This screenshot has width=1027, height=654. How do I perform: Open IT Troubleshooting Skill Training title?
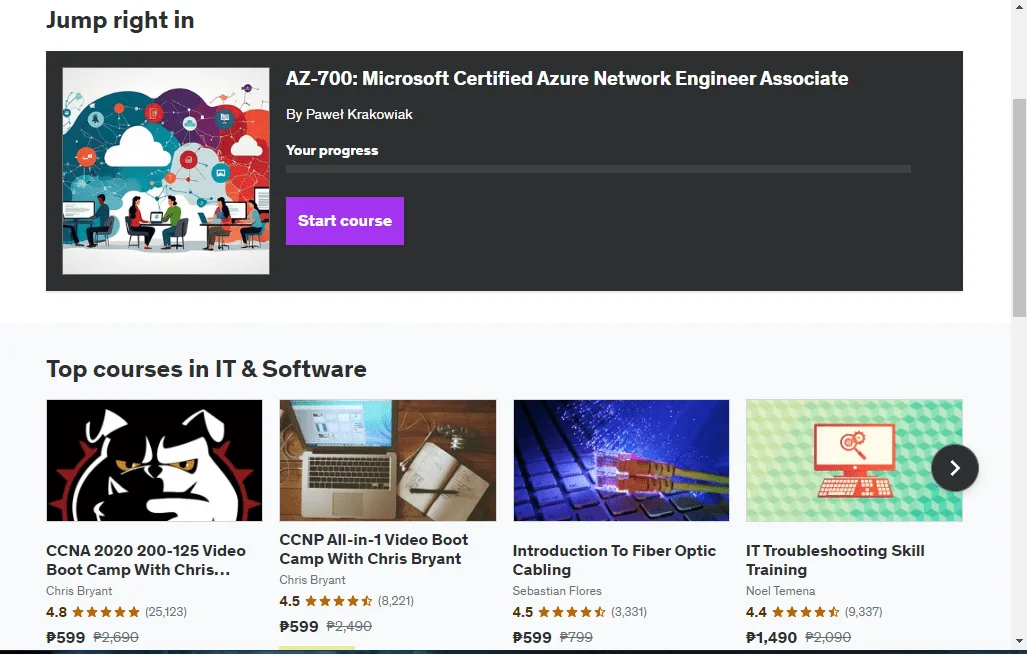(835, 560)
